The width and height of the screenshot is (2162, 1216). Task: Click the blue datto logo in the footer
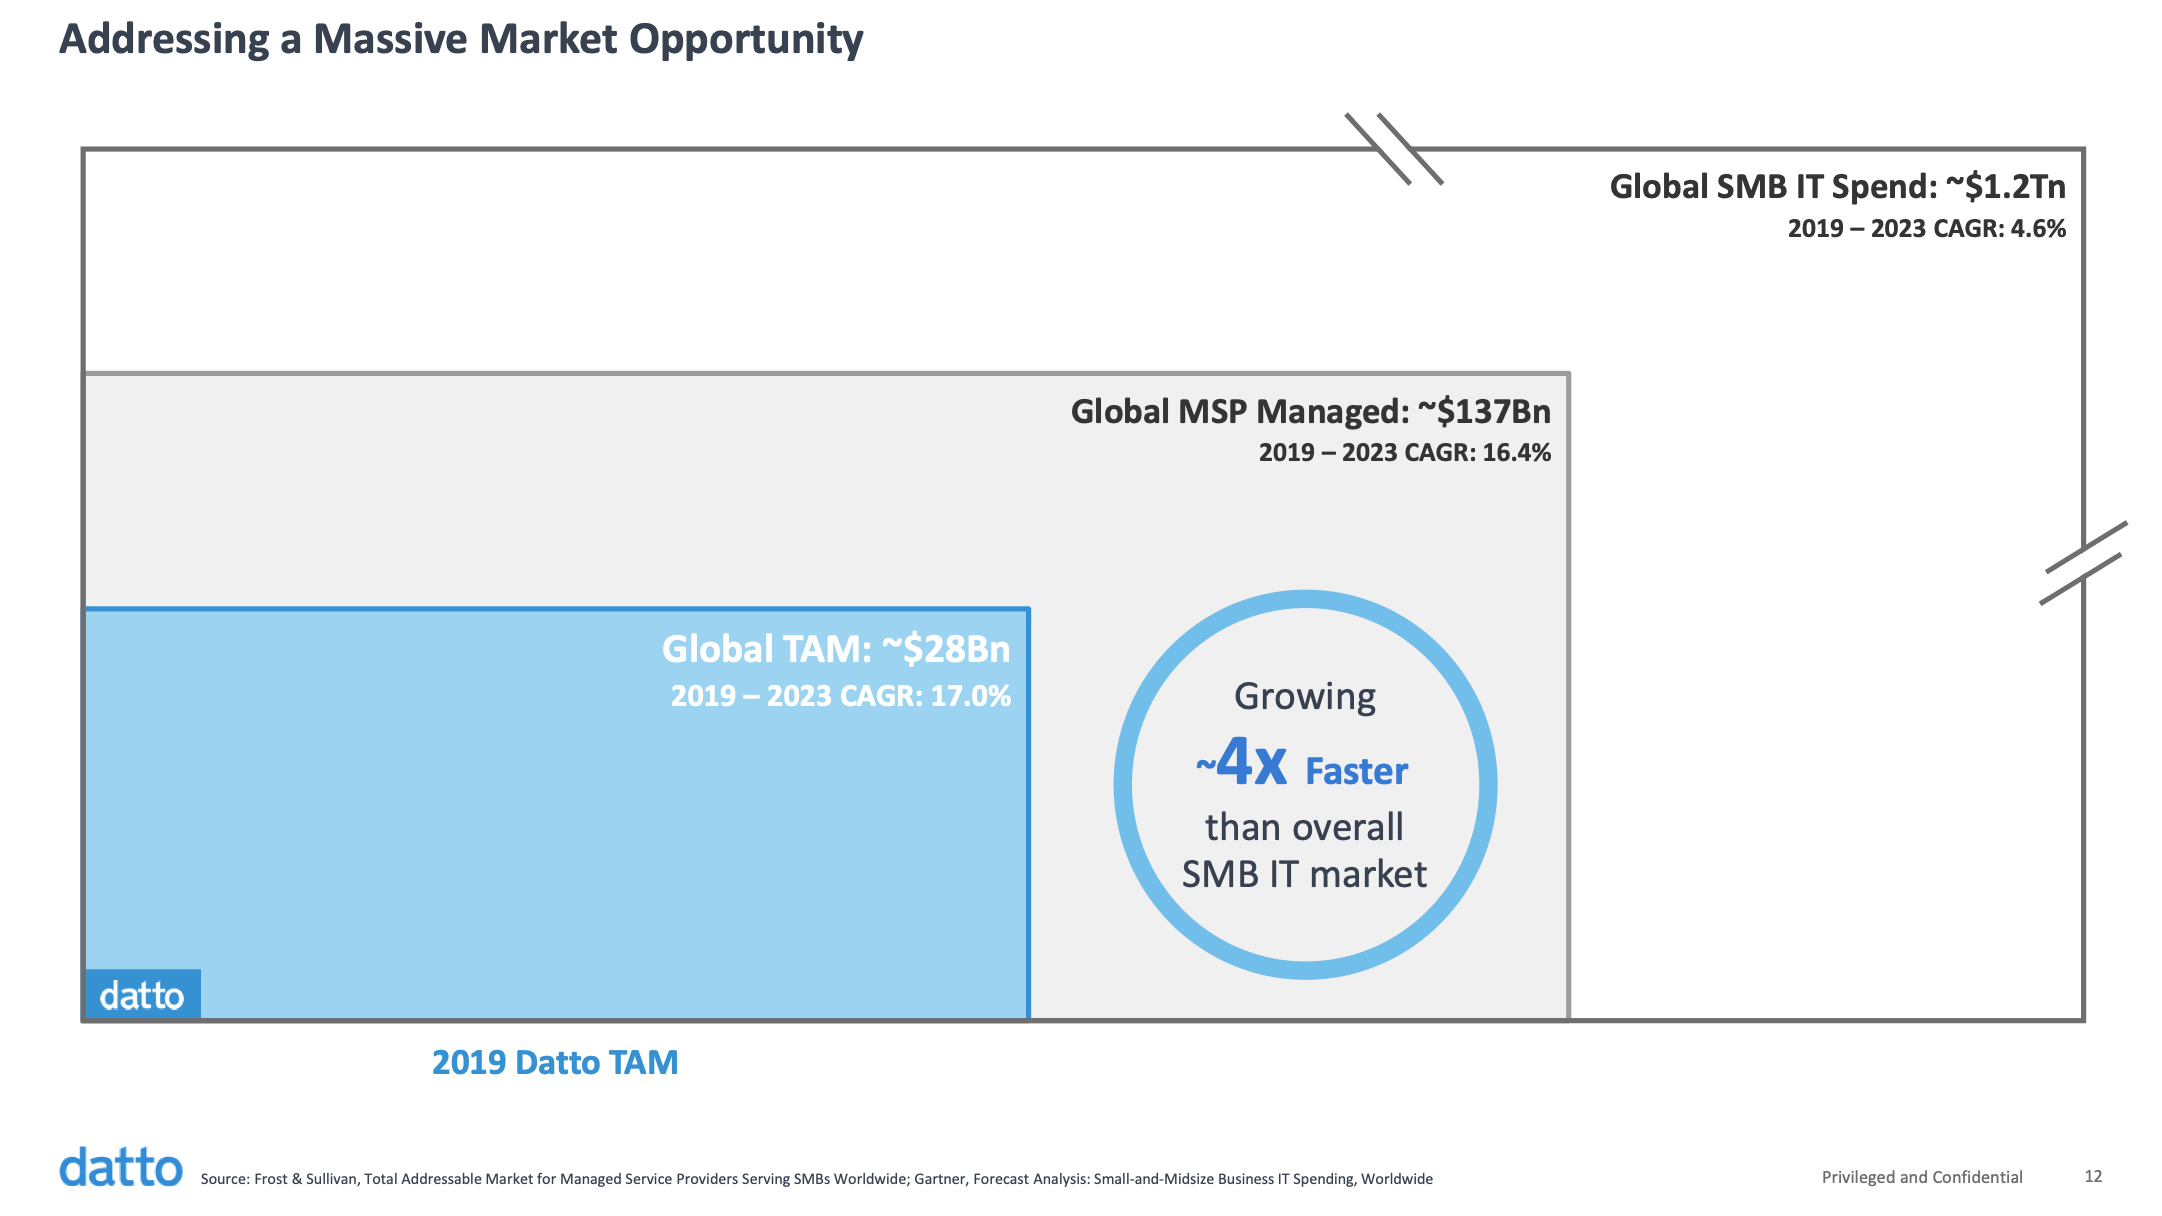pyautogui.click(x=121, y=1167)
